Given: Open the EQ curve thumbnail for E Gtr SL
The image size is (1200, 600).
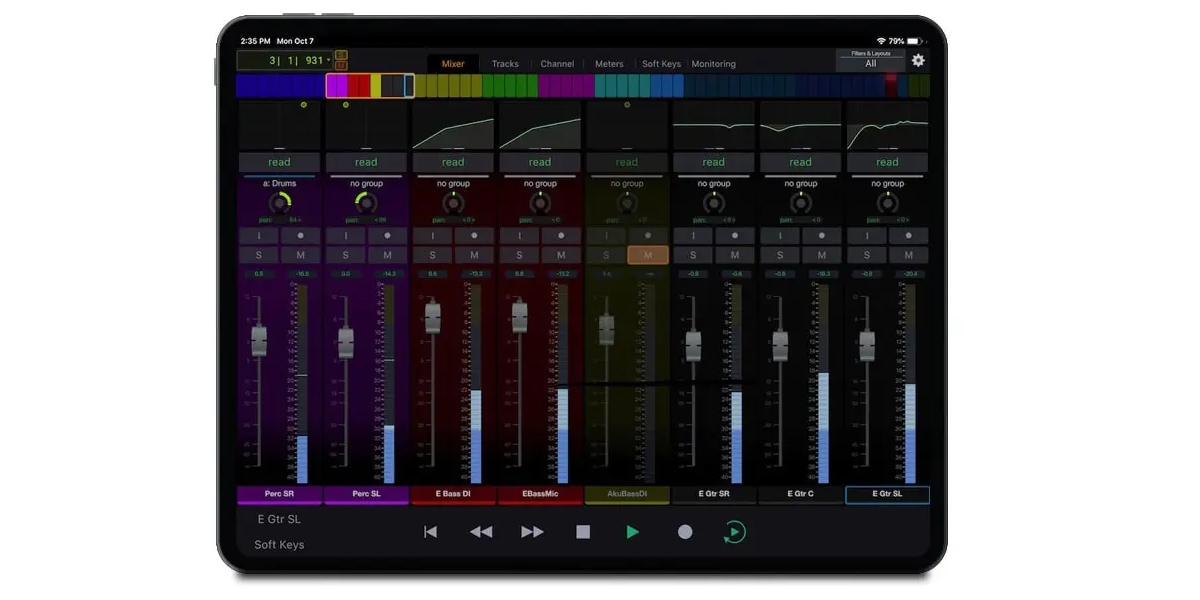Looking at the screenshot, I should click(x=888, y=125).
